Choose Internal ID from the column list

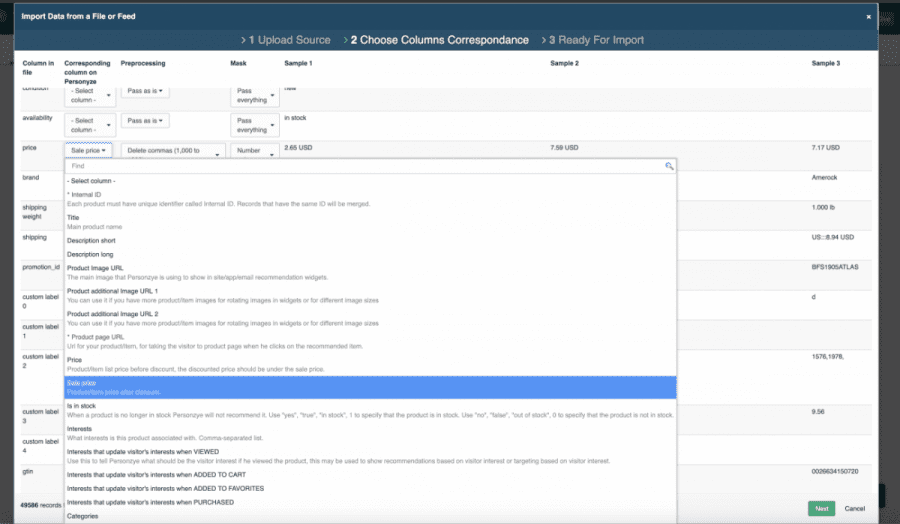pyautogui.click(x=84, y=193)
